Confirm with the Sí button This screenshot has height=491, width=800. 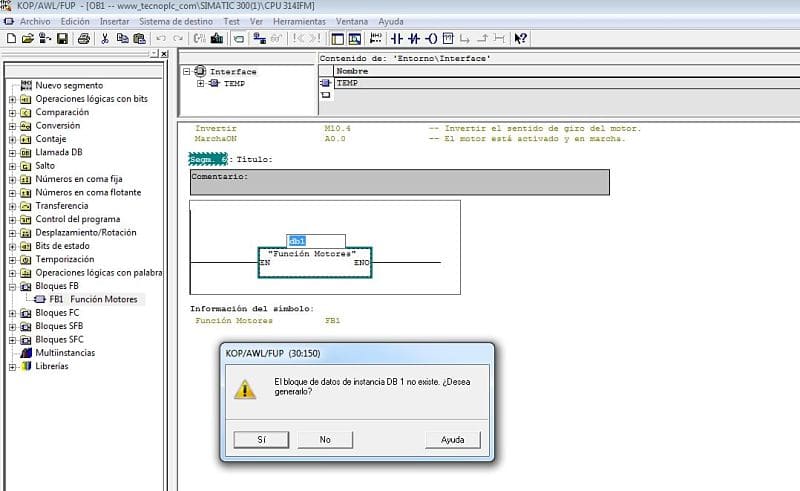click(261, 439)
